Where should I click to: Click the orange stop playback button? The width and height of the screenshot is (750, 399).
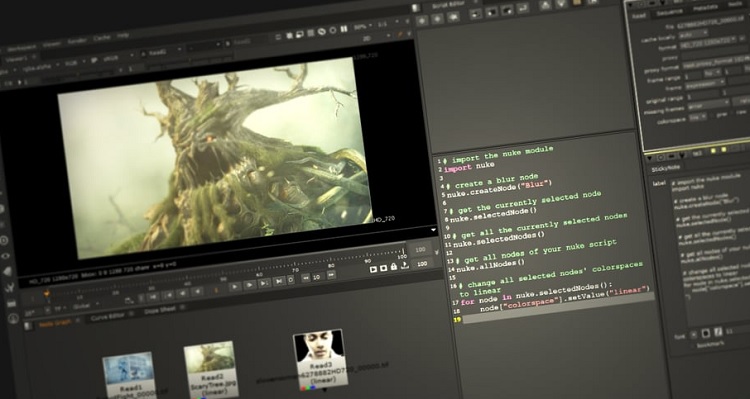click(x=216, y=290)
